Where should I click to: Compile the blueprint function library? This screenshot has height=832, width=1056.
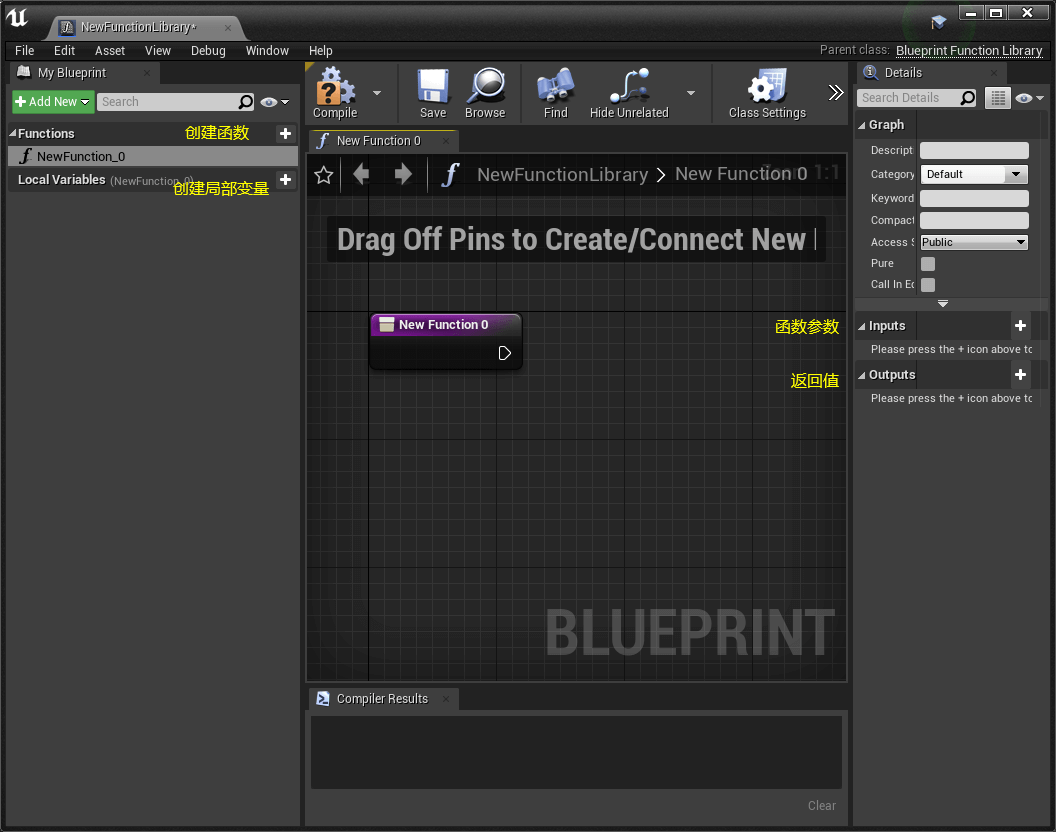coord(335,93)
